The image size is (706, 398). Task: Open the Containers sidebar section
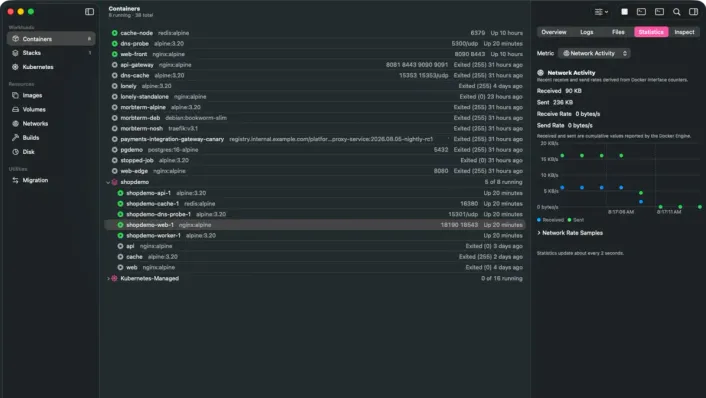[x=51, y=39]
